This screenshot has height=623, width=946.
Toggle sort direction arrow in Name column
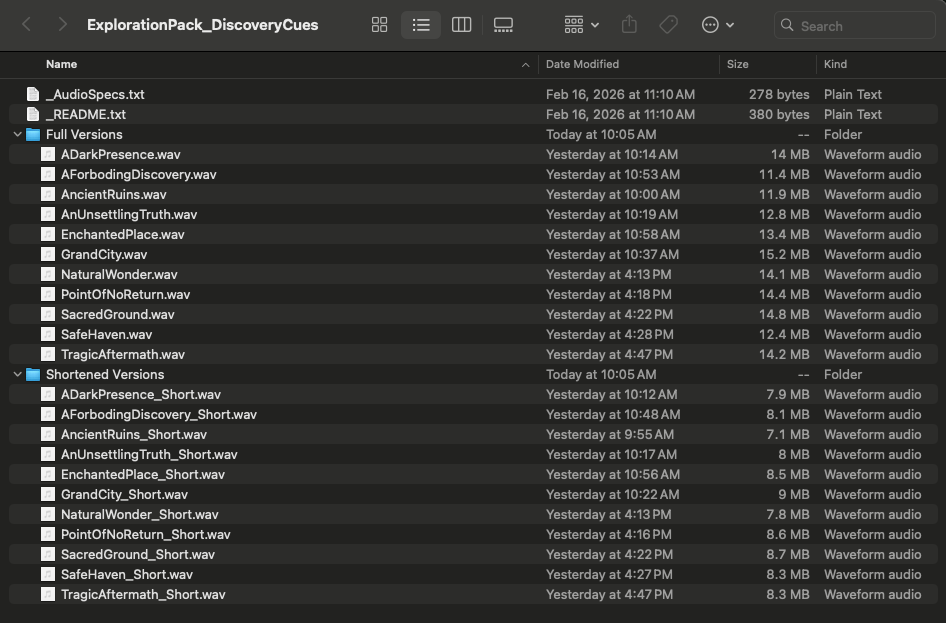pyautogui.click(x=525, y=65)
